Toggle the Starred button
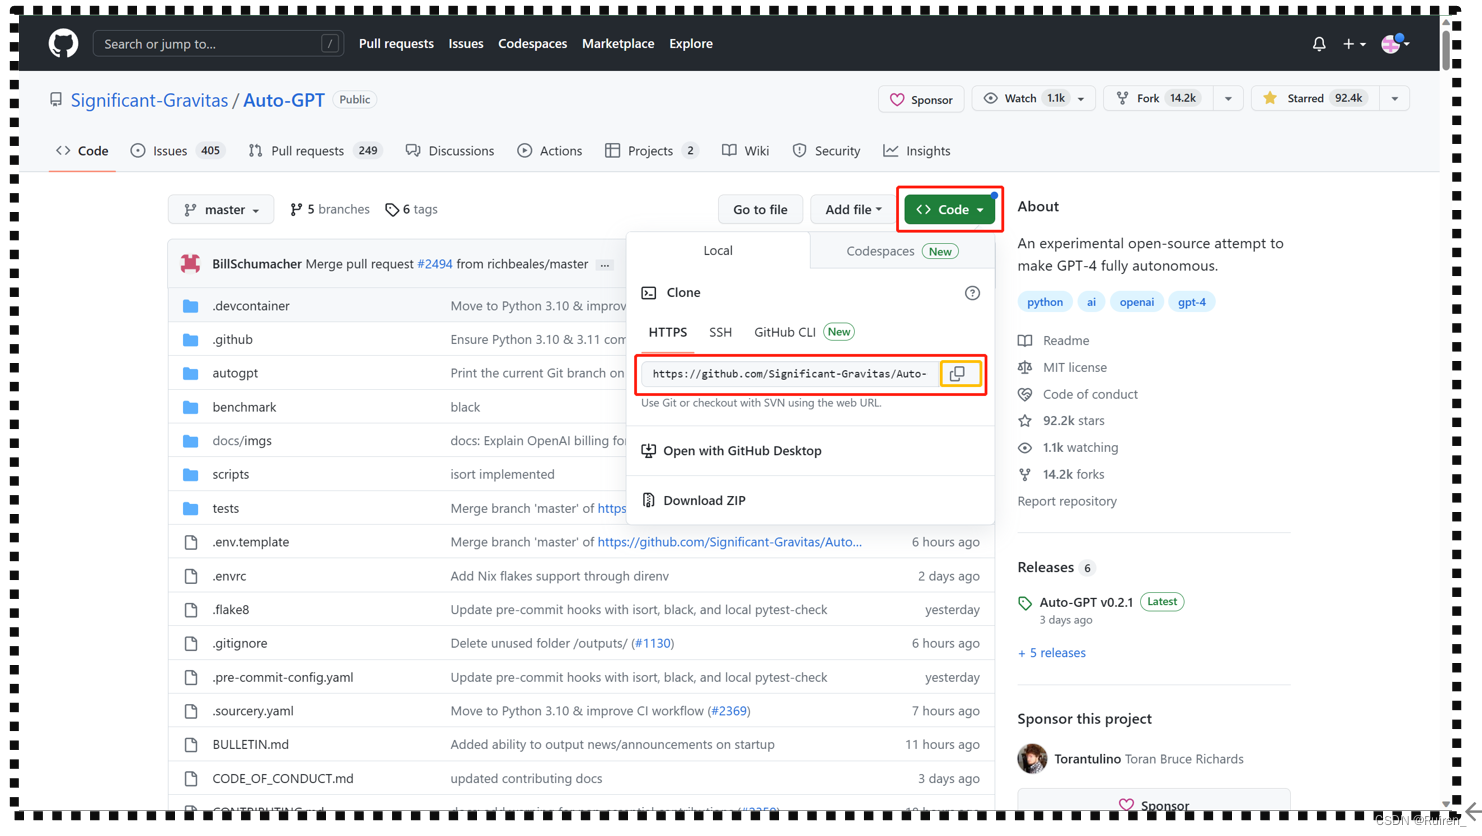Screen dimensions: 1482x836 (x=1314, y=98)
